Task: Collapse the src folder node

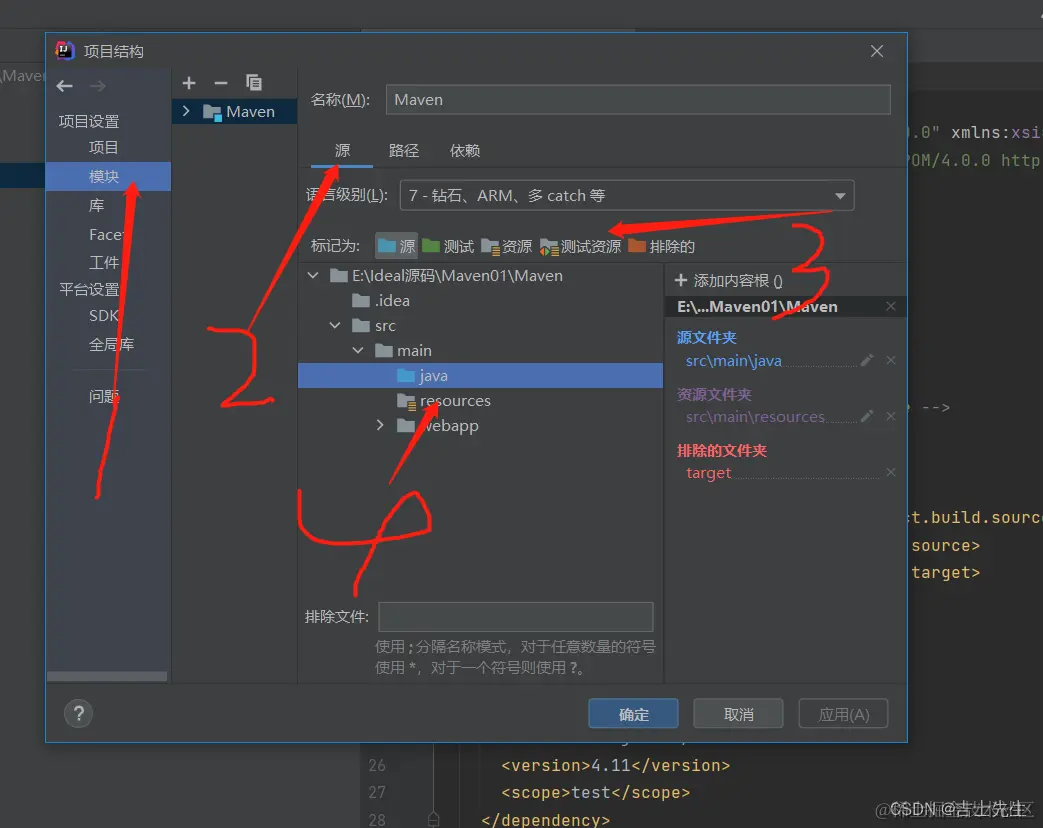Action: pyautogui.click(x=335, y=325)
